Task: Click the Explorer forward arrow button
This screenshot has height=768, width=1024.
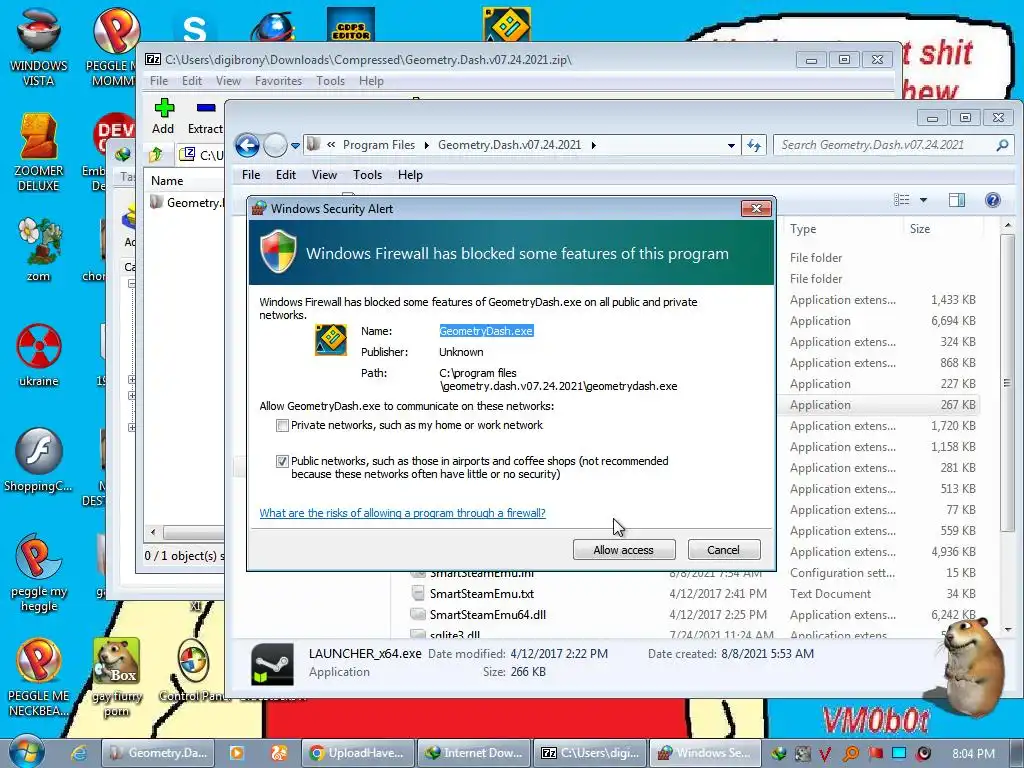Action: tap(275, 145)
